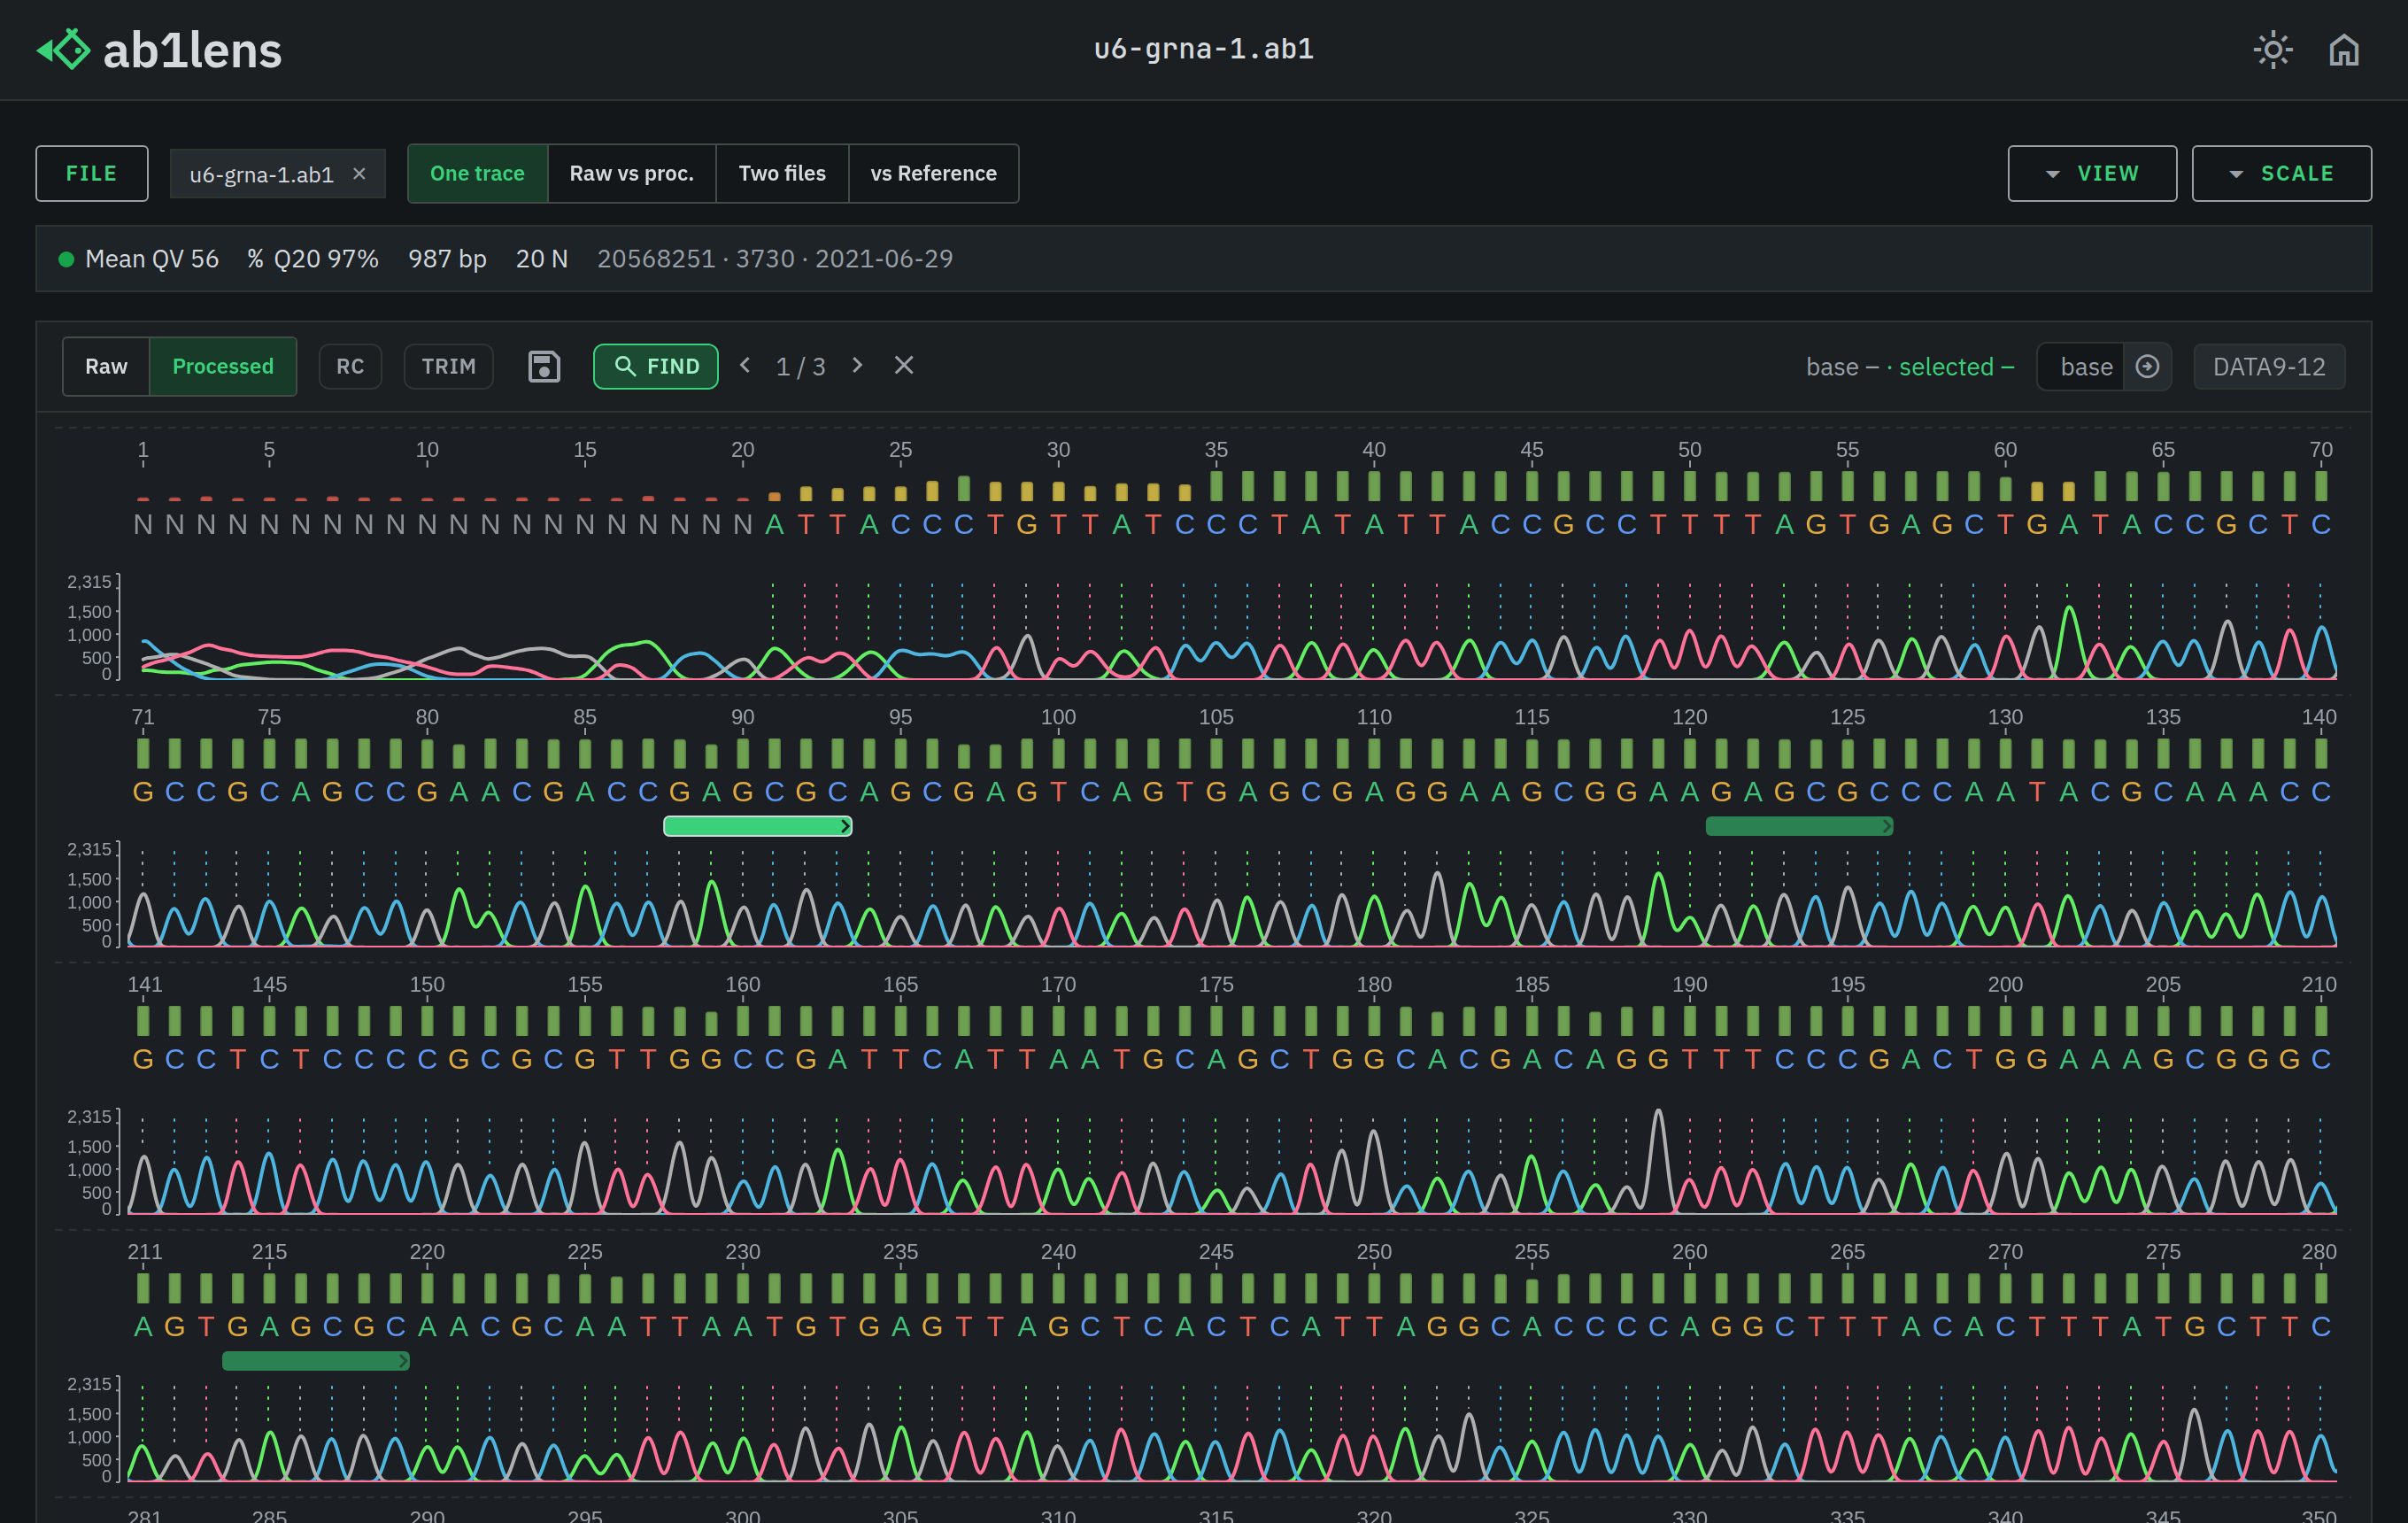Go to previous find match
The width and height of the screenshot is (2408, 1523).
pos(745,365)
